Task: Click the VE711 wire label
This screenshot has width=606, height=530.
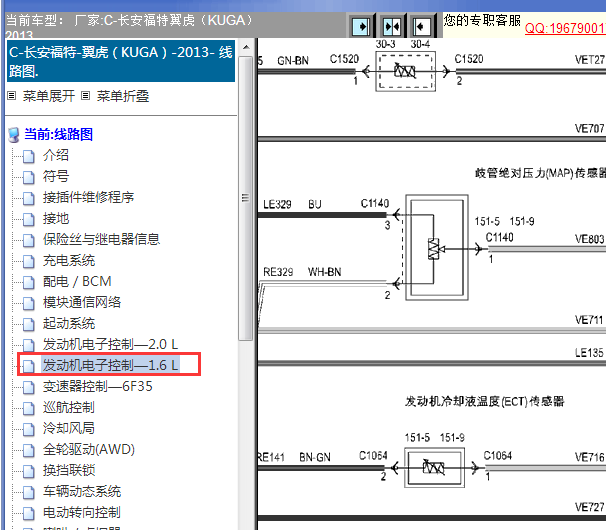Action: tap(589, 320)
